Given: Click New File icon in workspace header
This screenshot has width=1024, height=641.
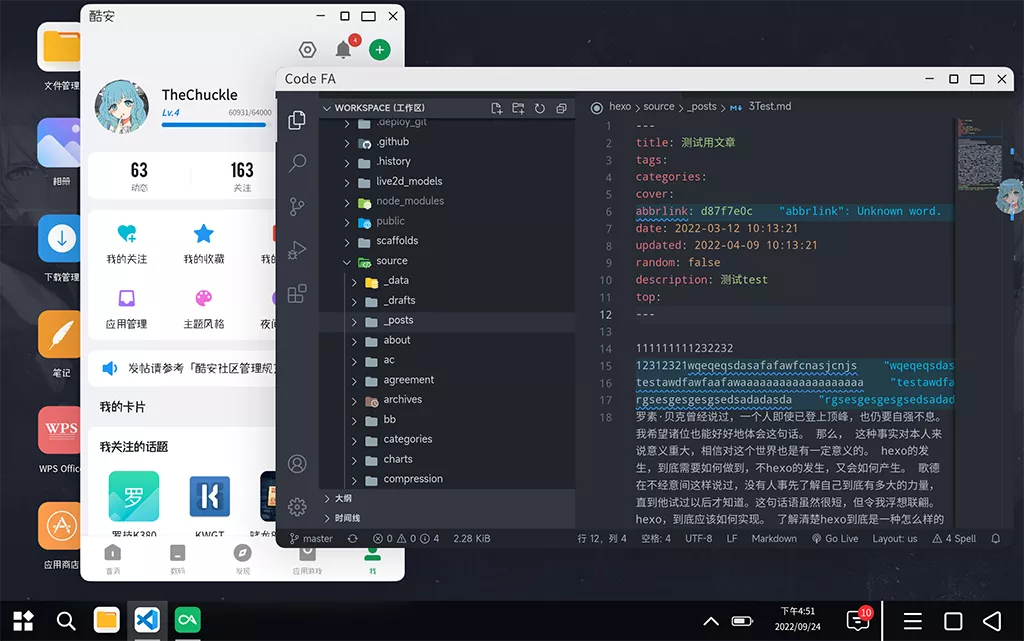Looking at the screenshot, I should coord(496,108).
